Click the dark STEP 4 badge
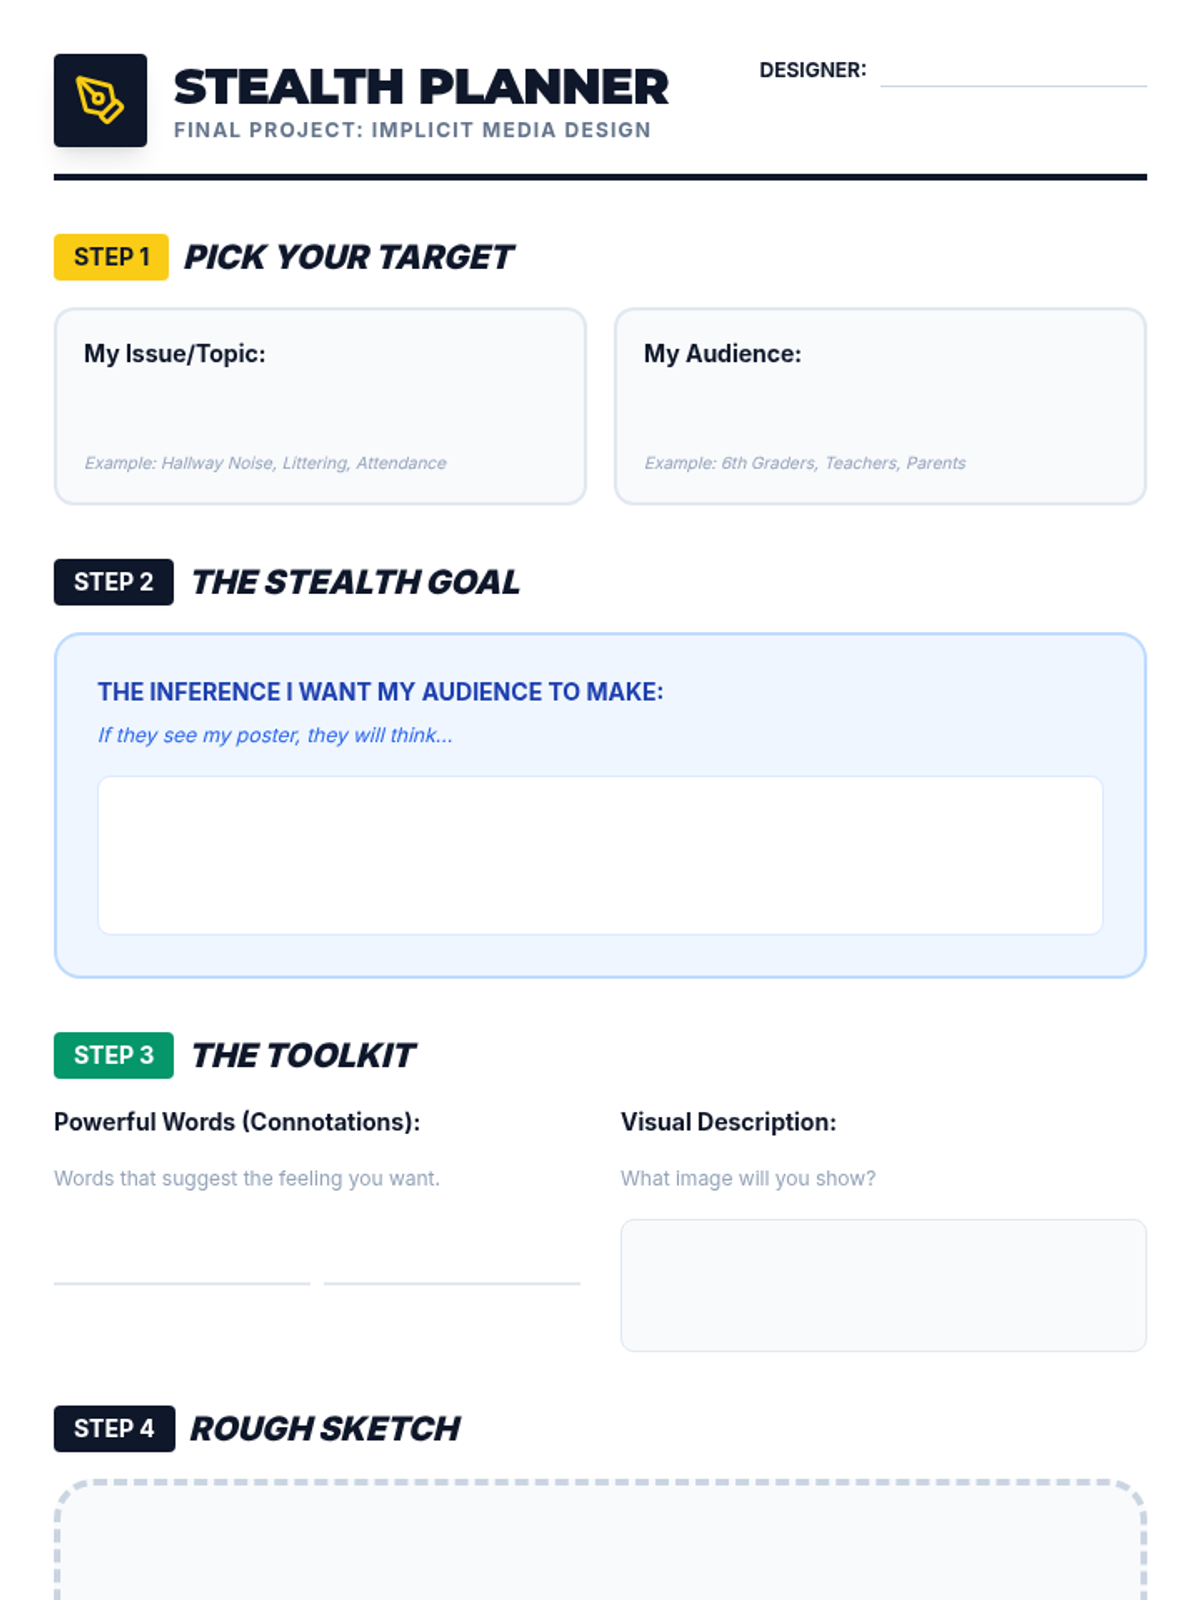The image size is (1200, 1600). click(x=114, y=1428)
